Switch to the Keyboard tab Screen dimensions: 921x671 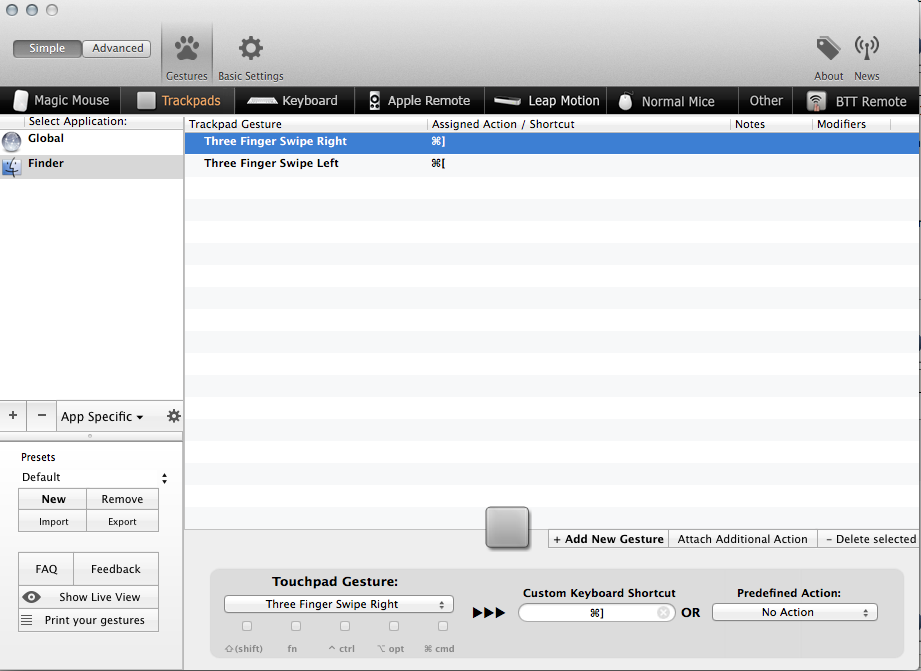[x=294, y=100]
